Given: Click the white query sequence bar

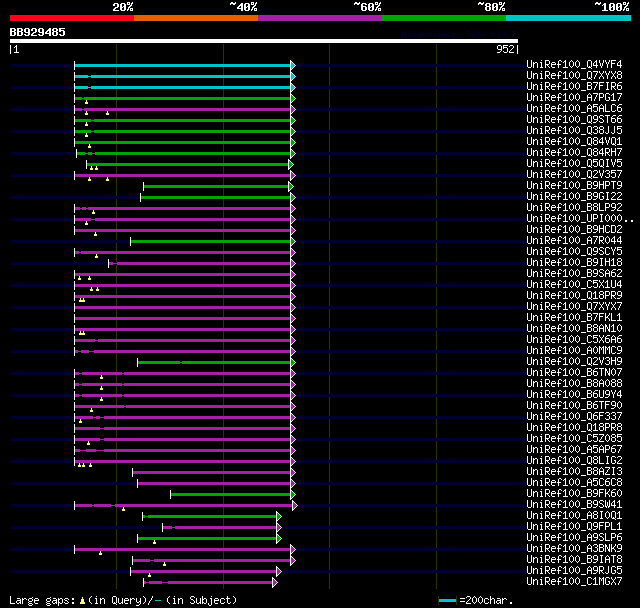Looking at the screenshot, I should click(x=264, y=41).
